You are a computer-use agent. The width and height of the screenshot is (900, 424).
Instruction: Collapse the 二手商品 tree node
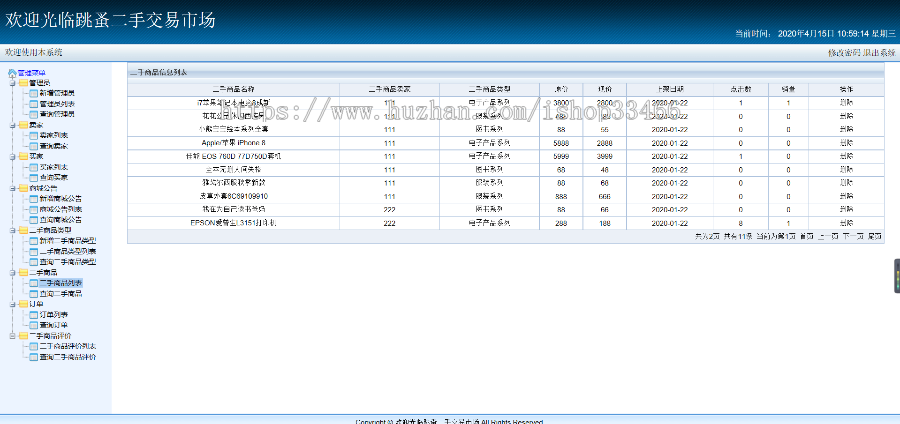tap(12, 273)
